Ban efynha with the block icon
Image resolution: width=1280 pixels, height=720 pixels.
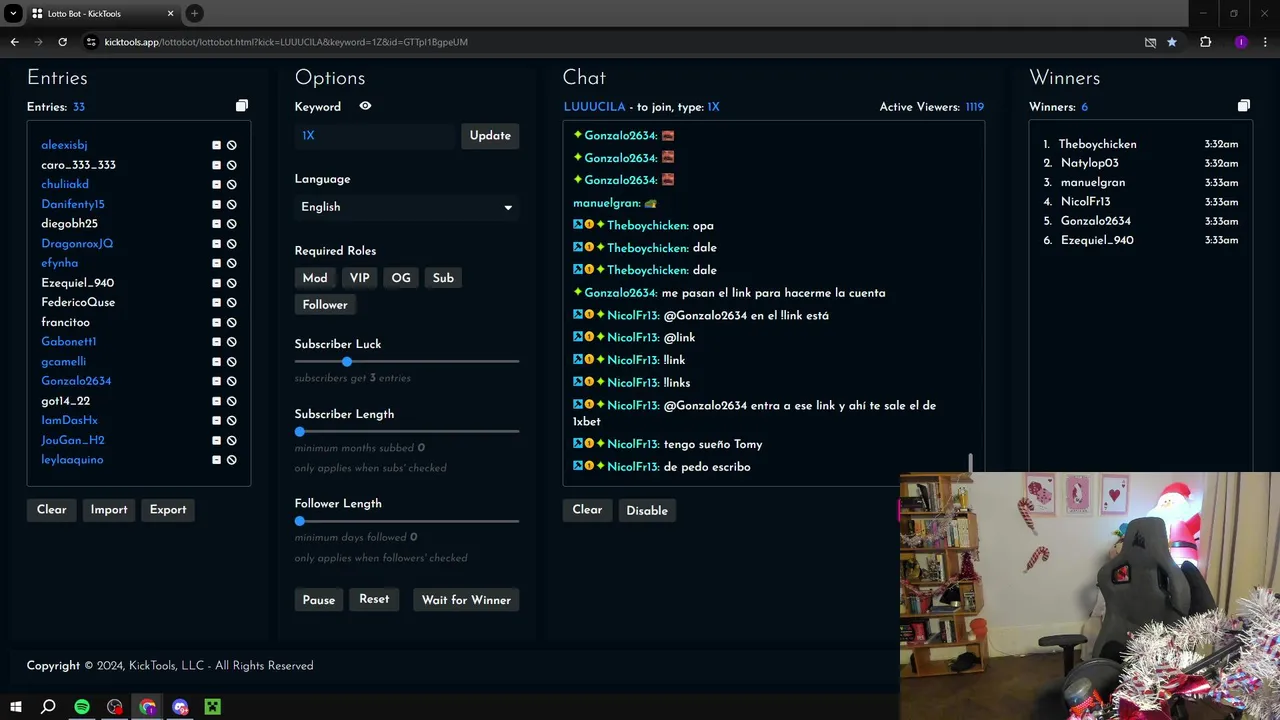[x=231, y=263]
